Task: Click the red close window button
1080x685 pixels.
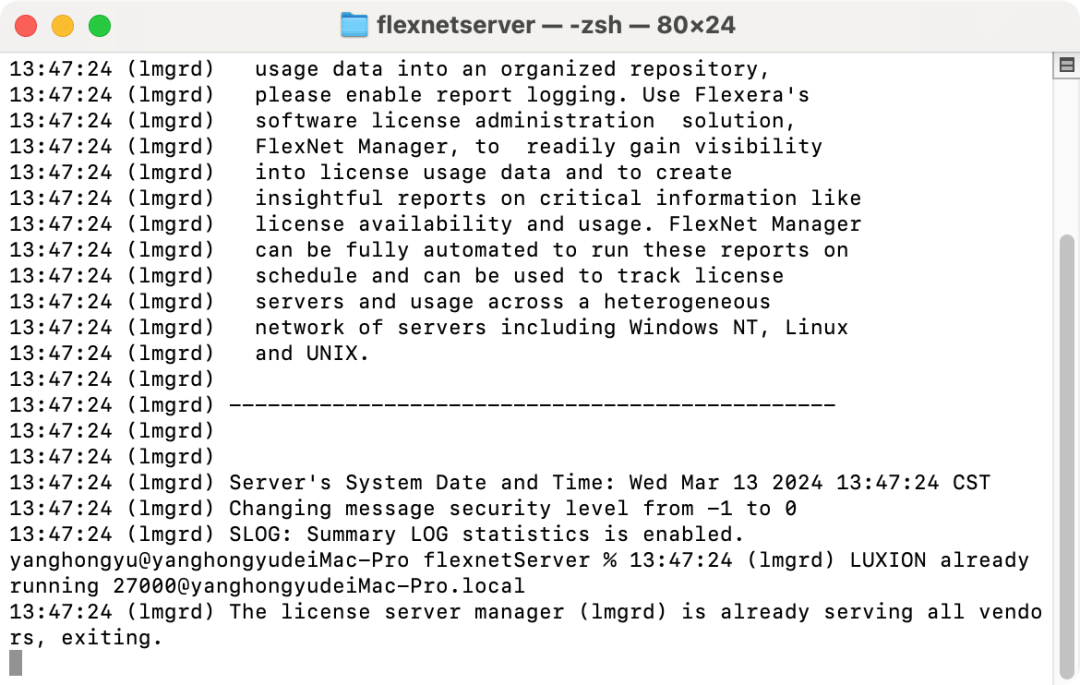Action: [x=26, y=26]
